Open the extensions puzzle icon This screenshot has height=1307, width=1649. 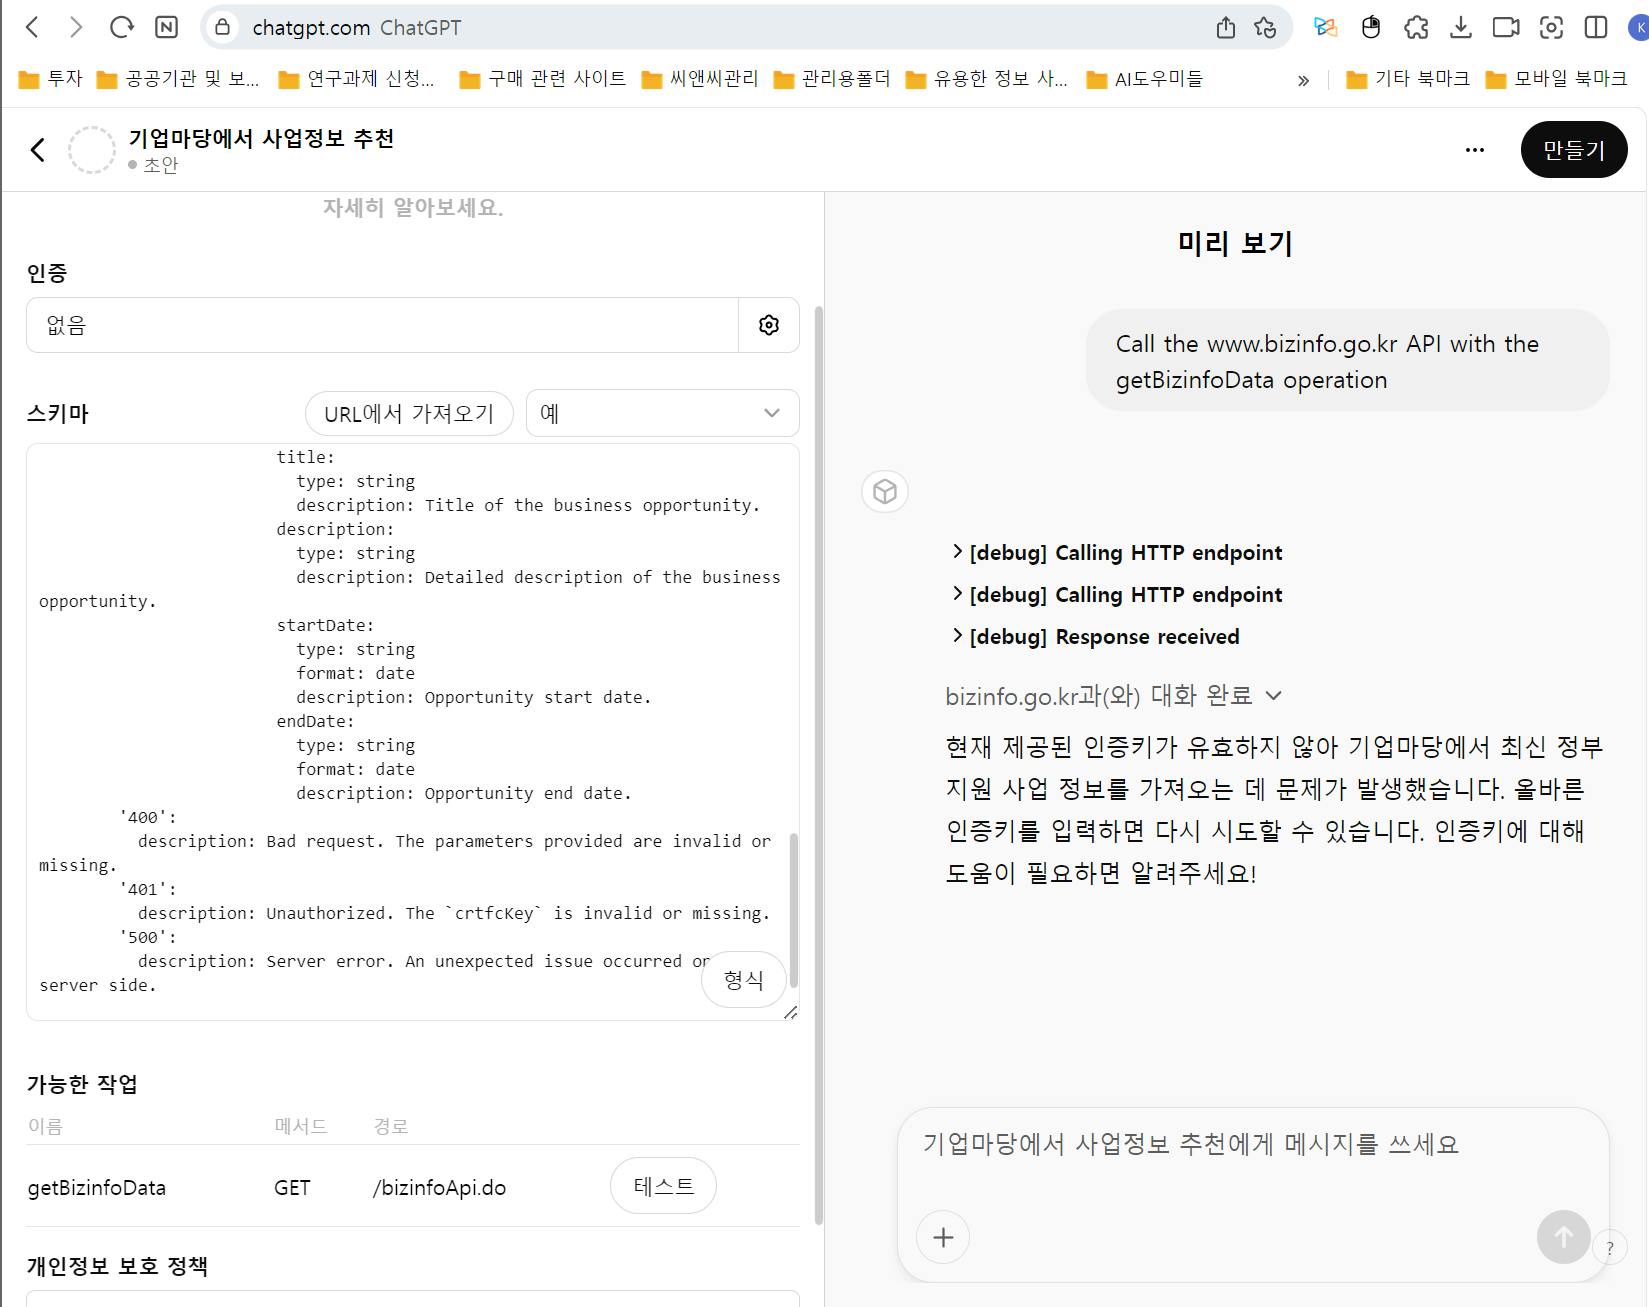pos(1416,28)
